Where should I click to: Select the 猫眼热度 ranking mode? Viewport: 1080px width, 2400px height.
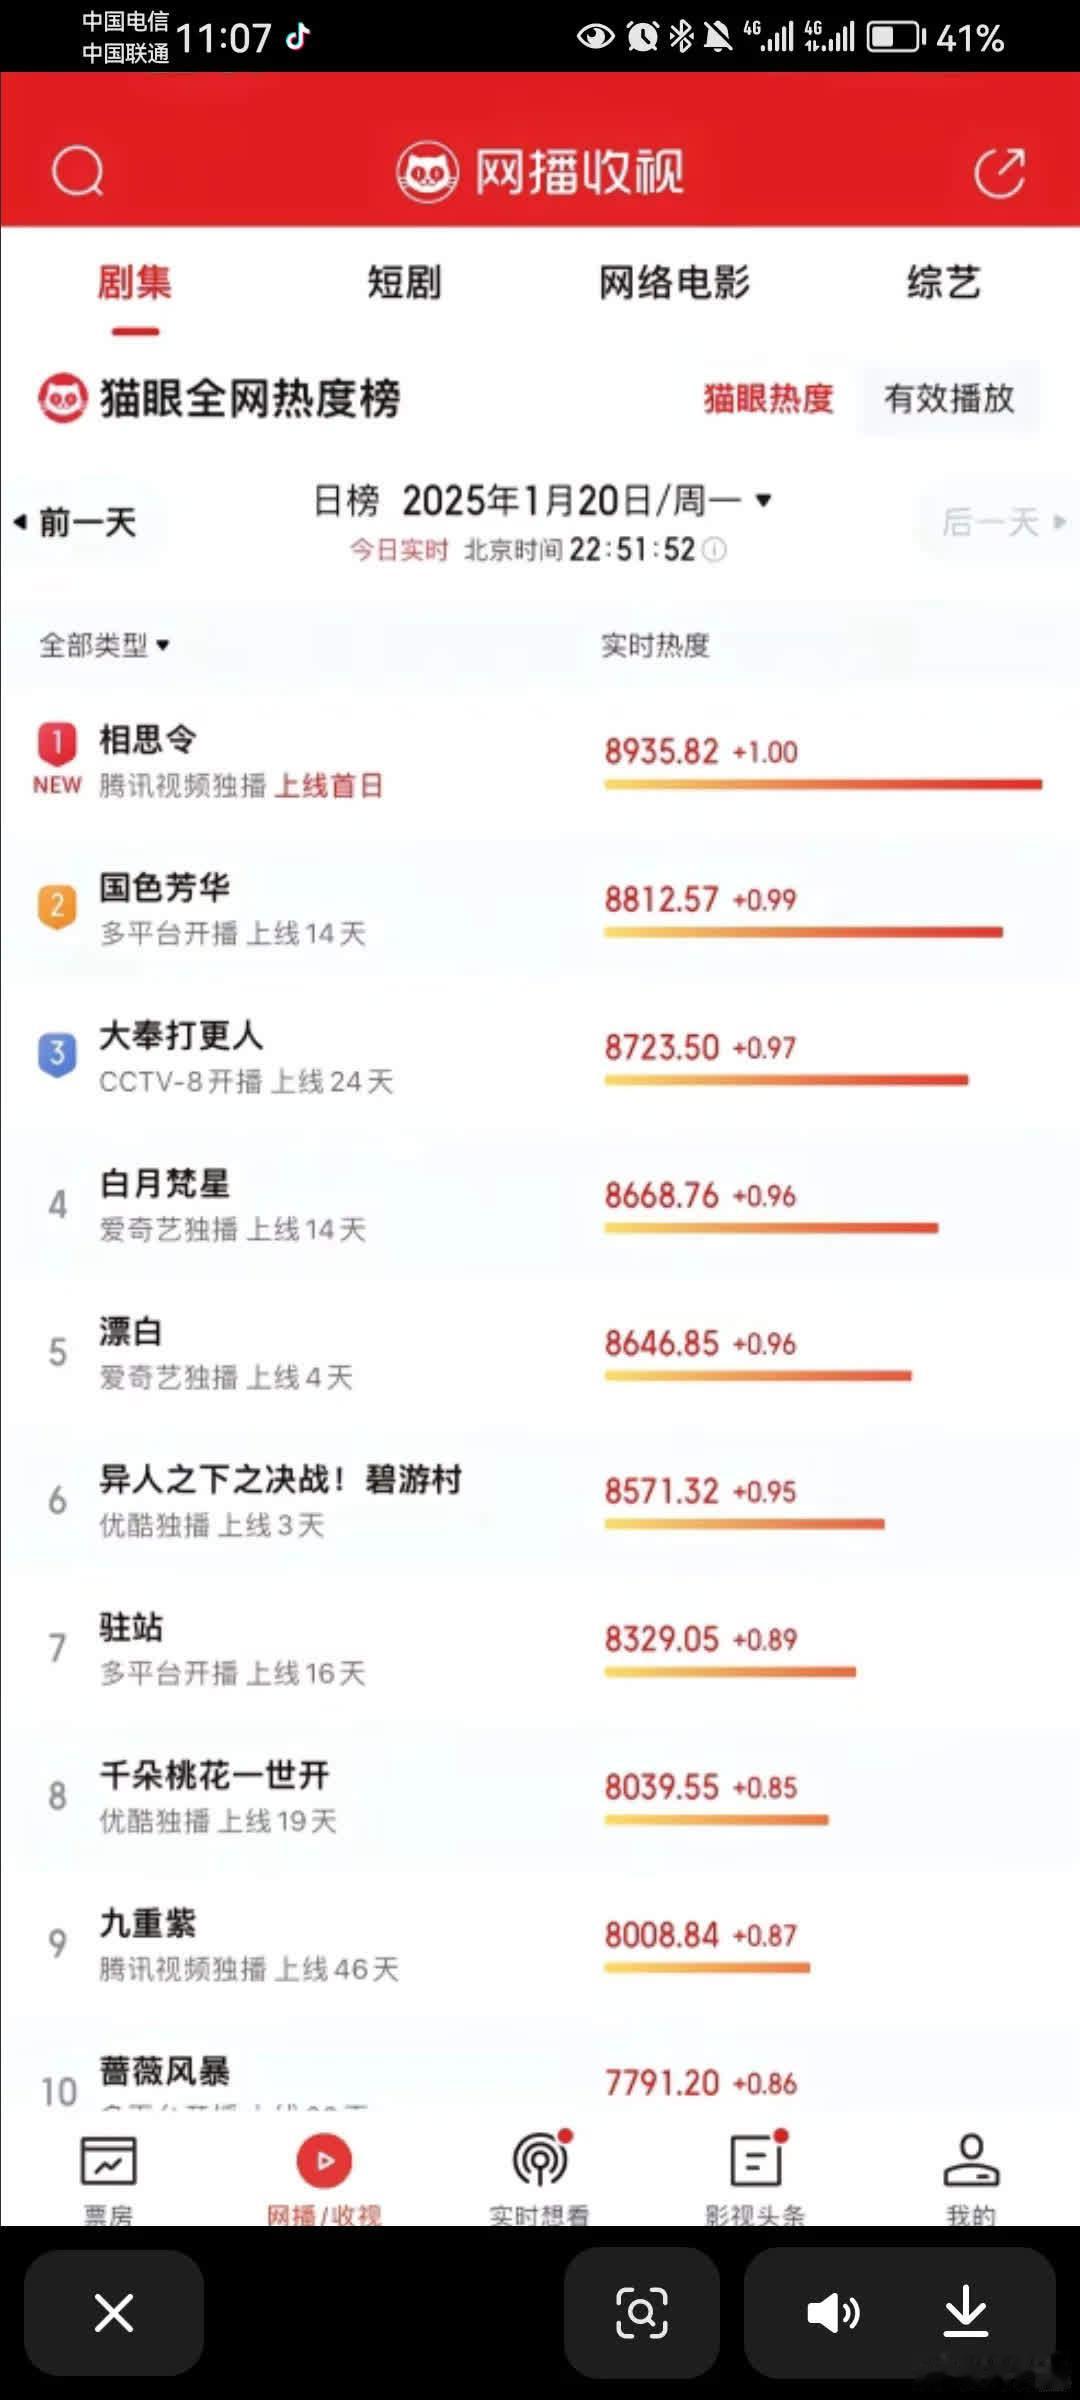tap(768, 398)
